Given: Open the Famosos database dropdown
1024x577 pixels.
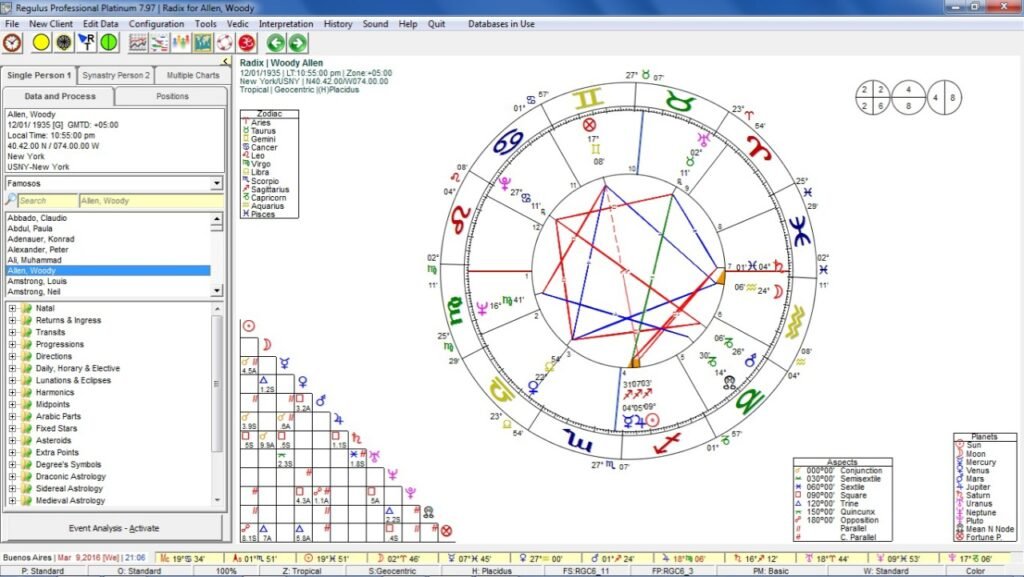Looking at the screenshot, I should [216, 183].
